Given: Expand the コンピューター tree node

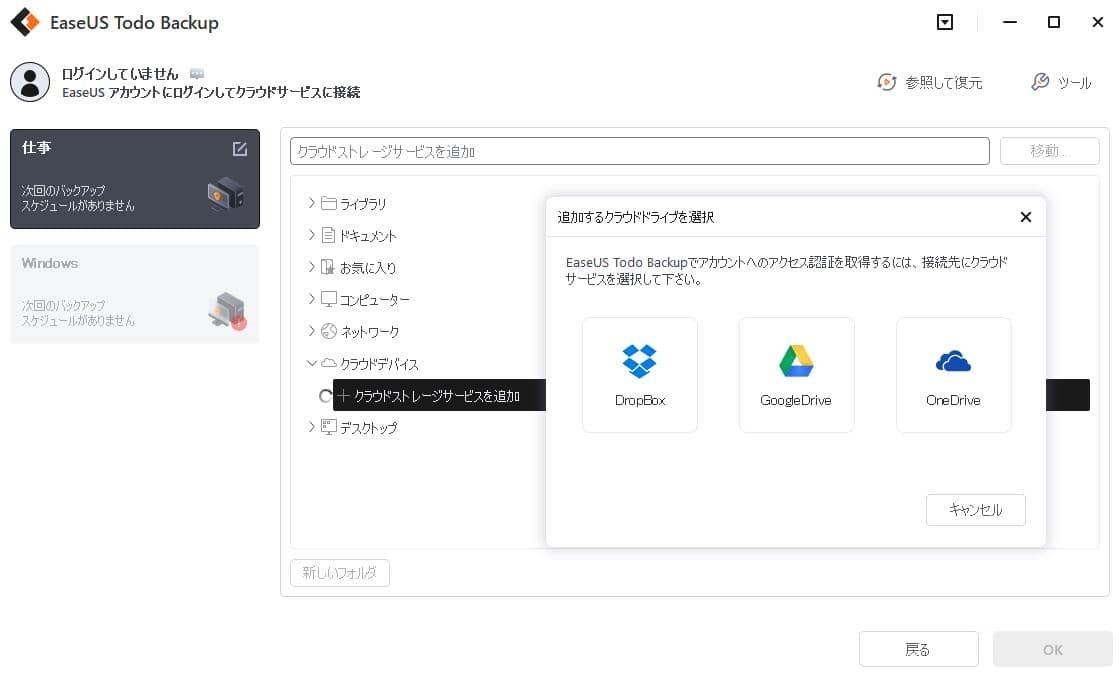Looking at the screenshot, I should tap(312, 299).
